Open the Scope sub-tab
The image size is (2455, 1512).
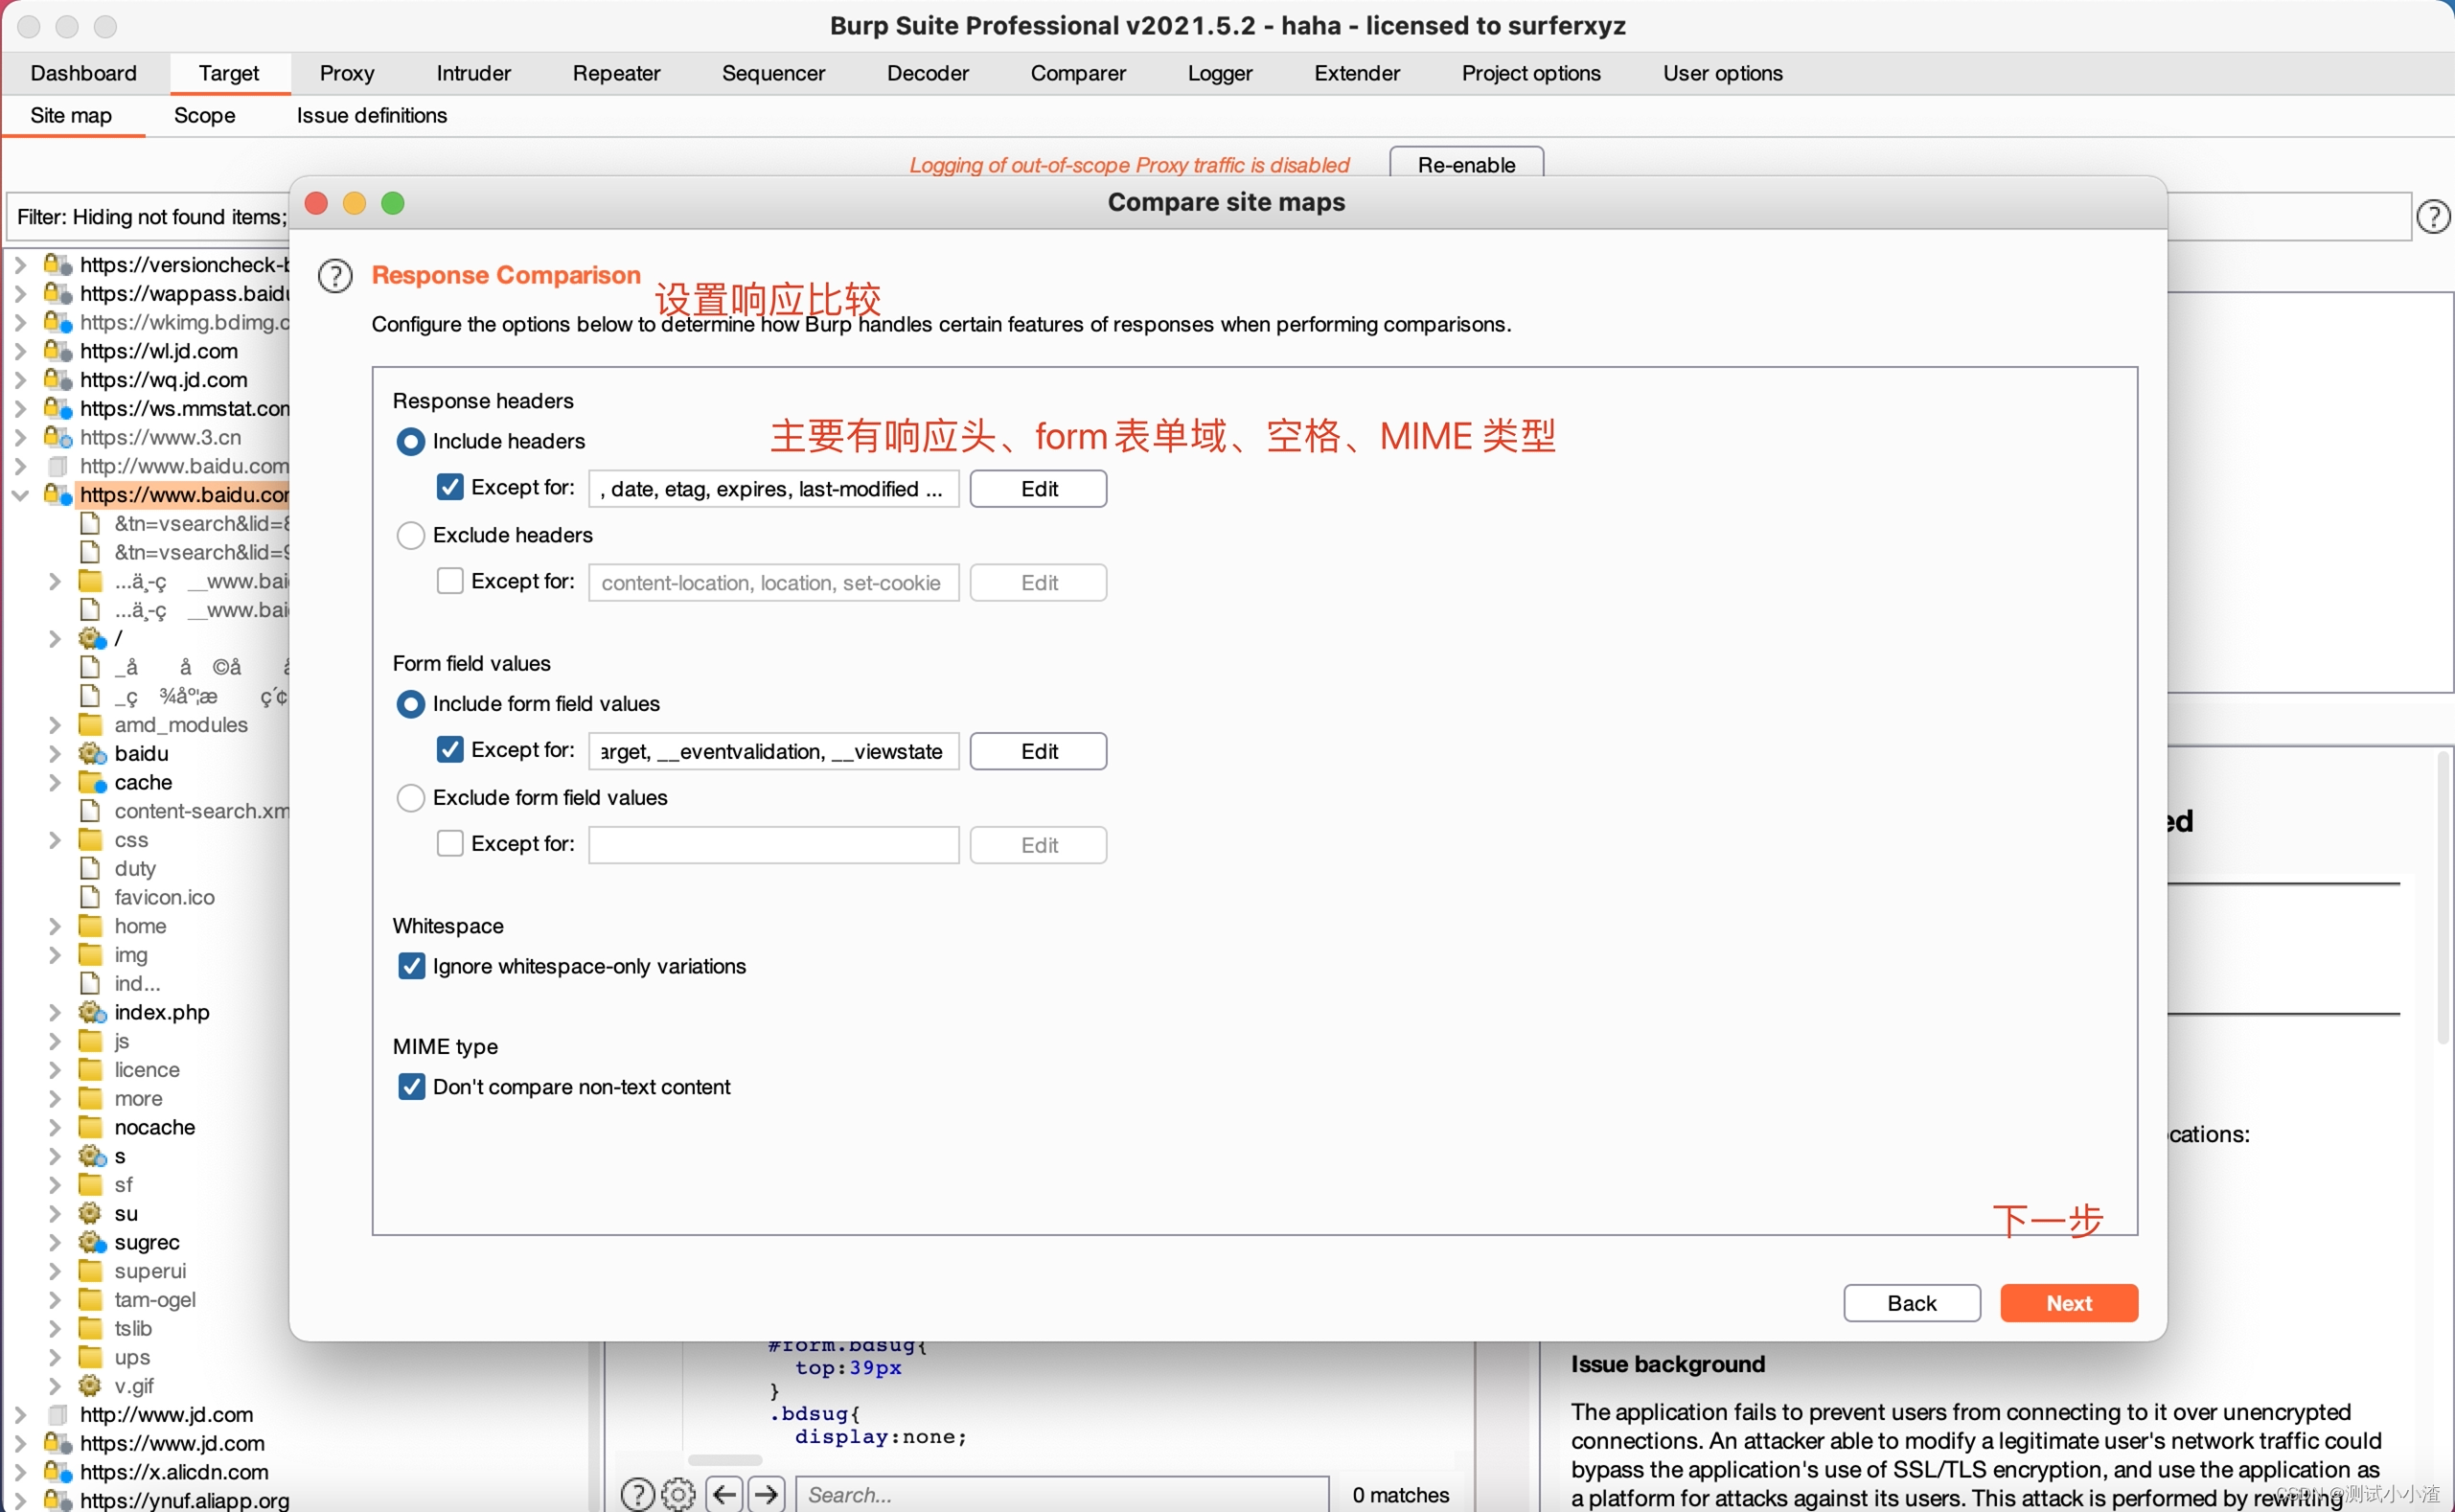point(204,115)
